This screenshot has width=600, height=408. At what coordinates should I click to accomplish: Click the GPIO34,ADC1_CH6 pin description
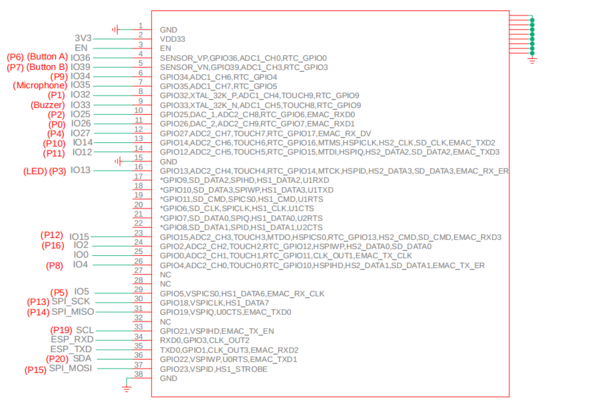pos(218,77)
